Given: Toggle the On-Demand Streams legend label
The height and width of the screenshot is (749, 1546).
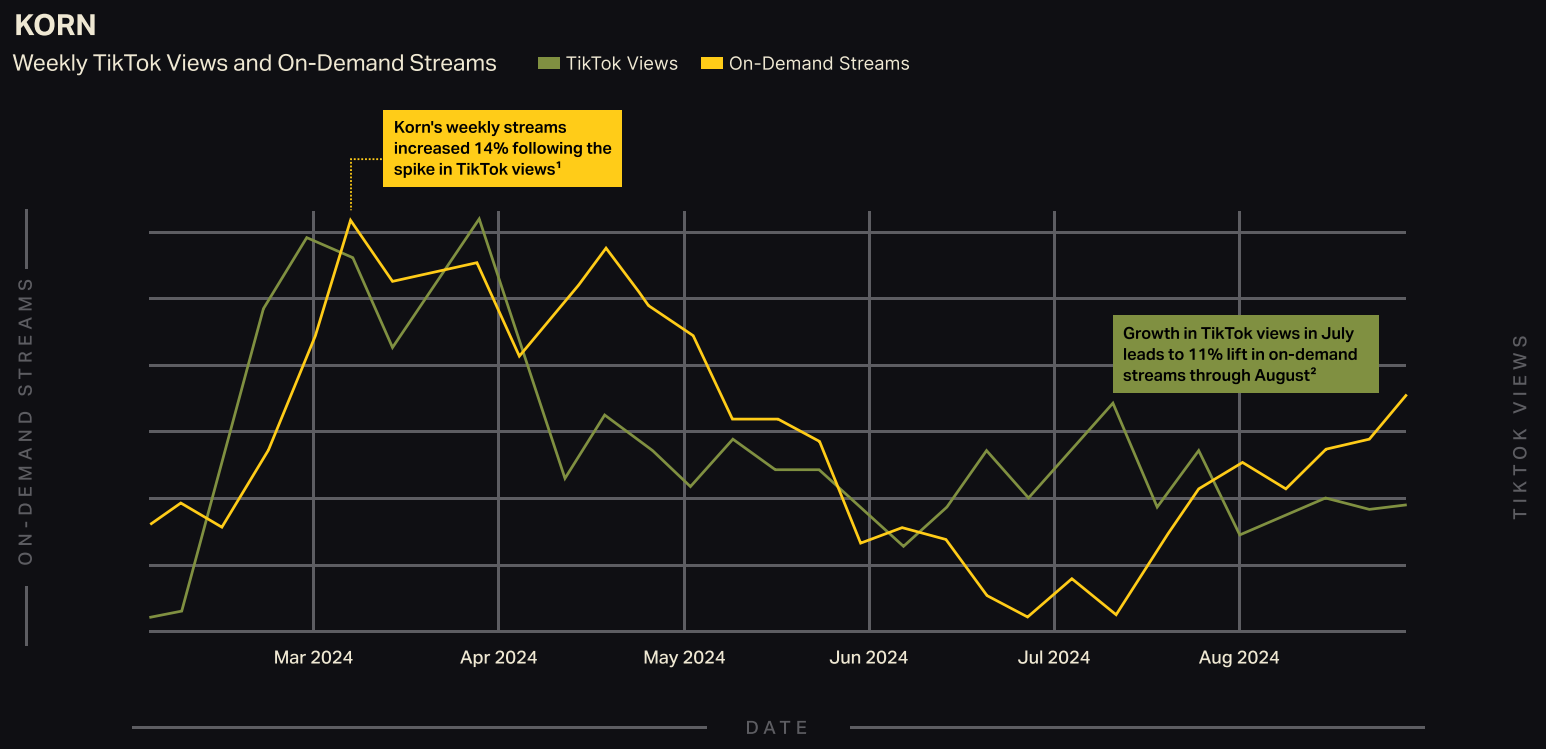Looking at the screenshot, I should coord(819,64).
